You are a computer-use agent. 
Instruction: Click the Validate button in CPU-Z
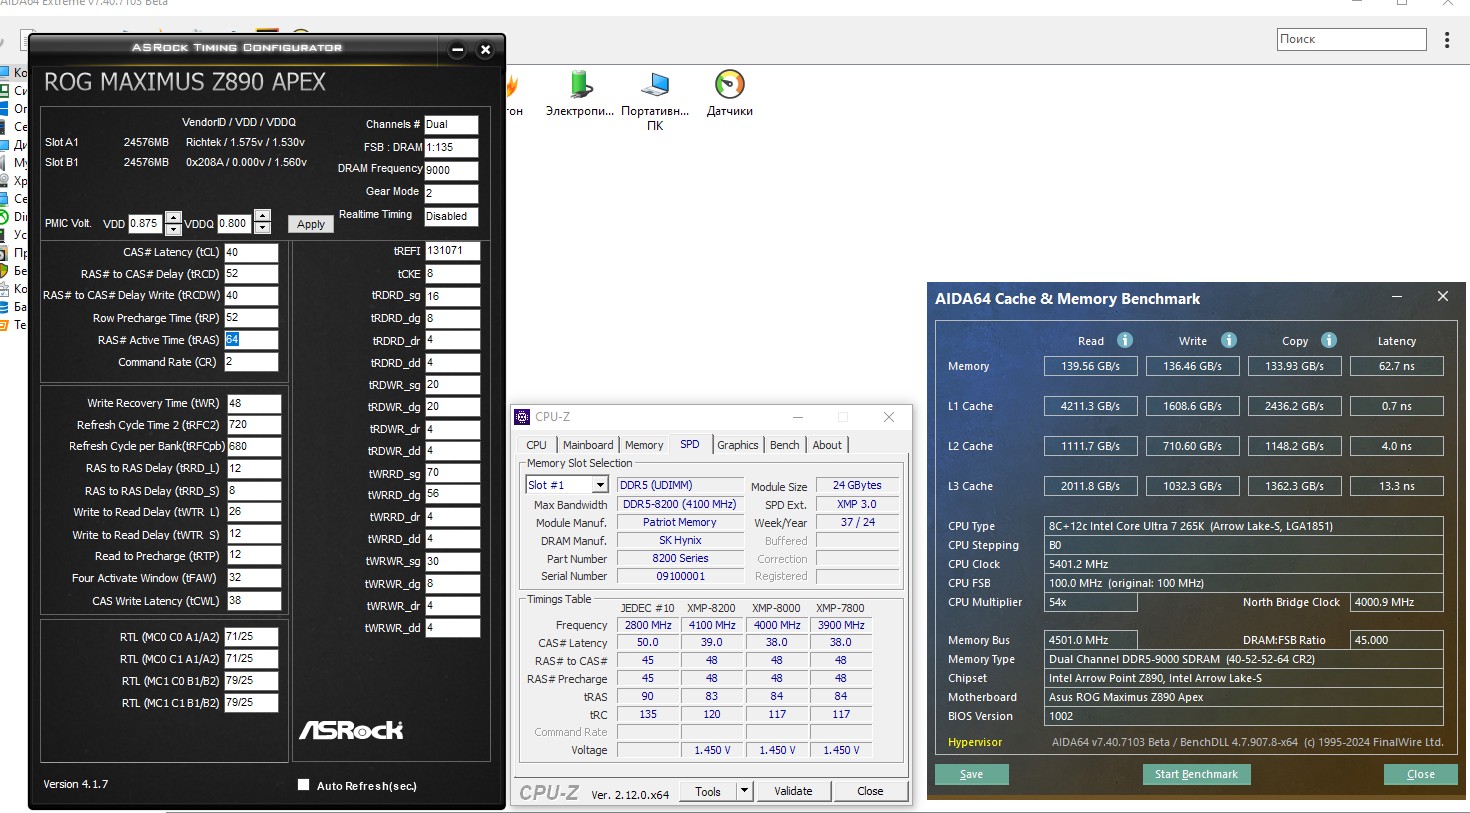793,791
